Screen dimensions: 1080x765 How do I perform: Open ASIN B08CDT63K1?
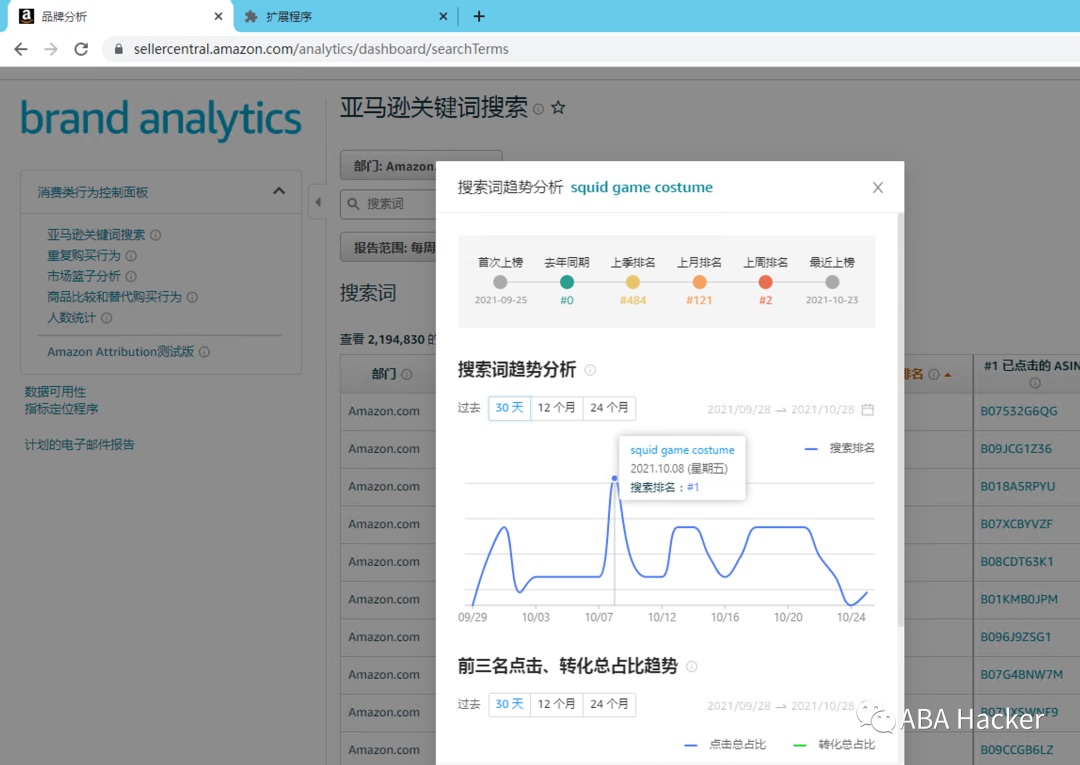click(x=1017, y=561)
